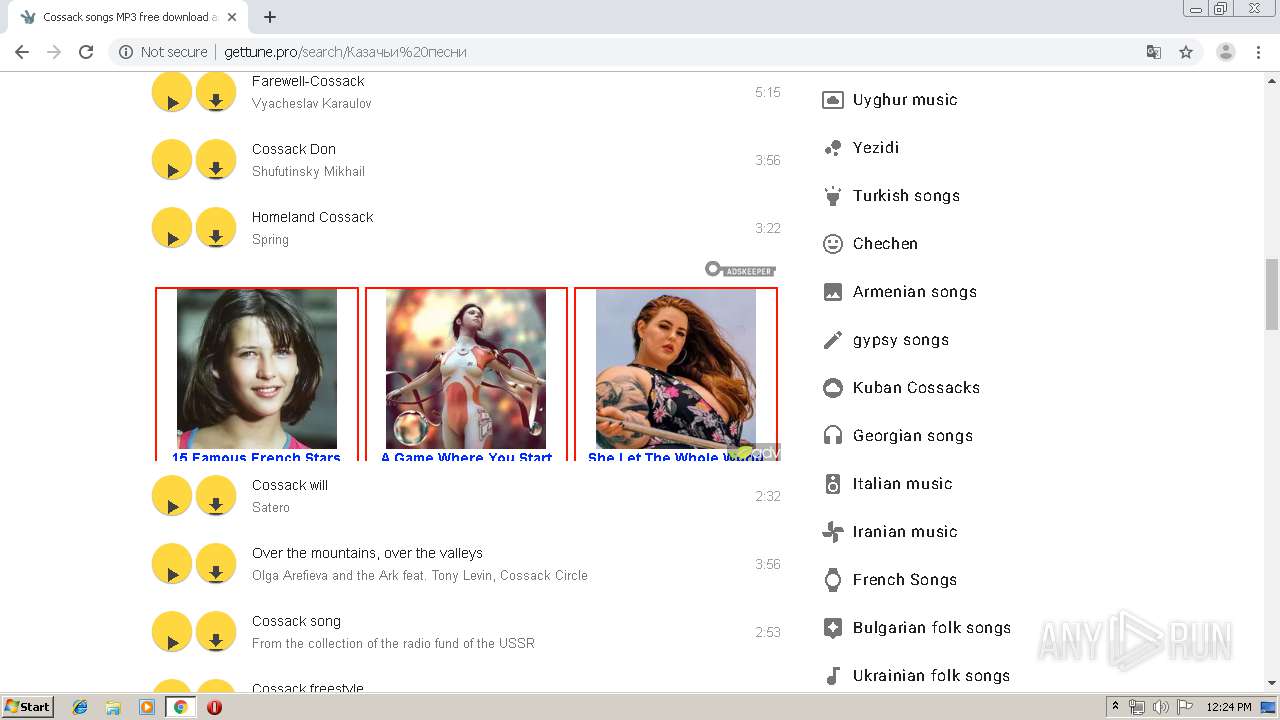Open the 15 Famous French Stars ad

pos(257,374)
